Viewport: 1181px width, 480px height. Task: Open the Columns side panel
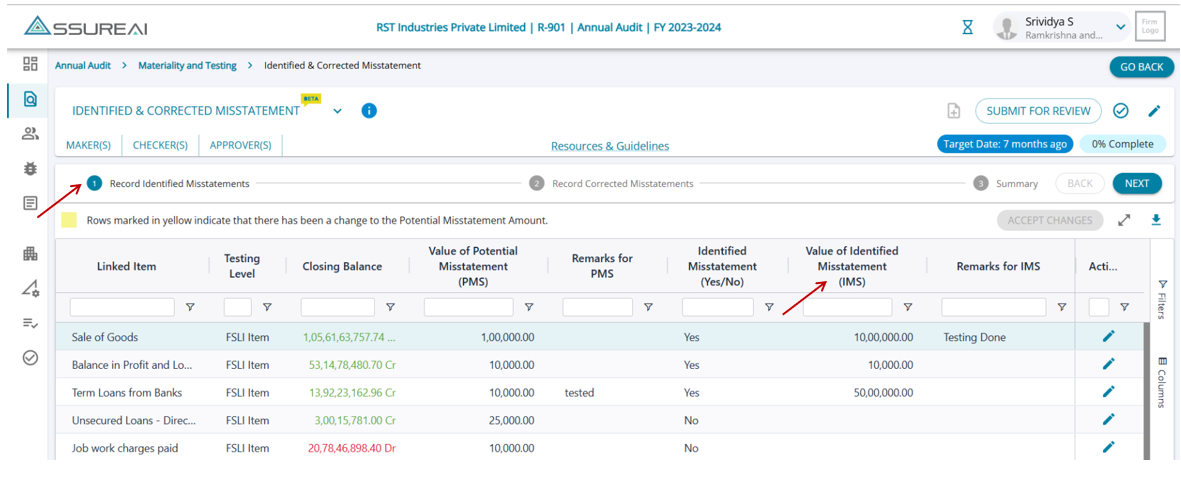pyautogui.click(x=1162, y=380)
